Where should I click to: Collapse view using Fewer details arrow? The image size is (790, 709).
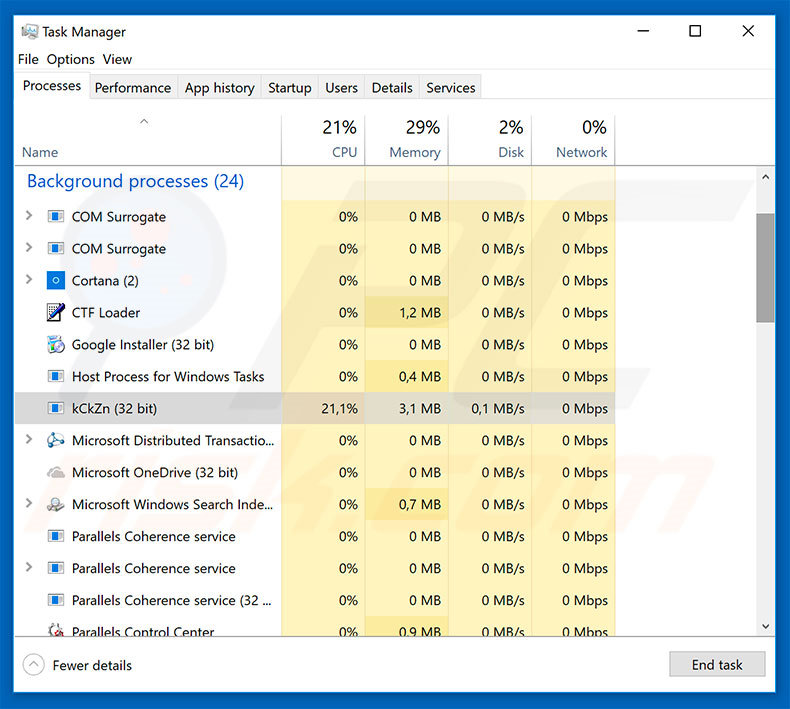pos(33,665)
